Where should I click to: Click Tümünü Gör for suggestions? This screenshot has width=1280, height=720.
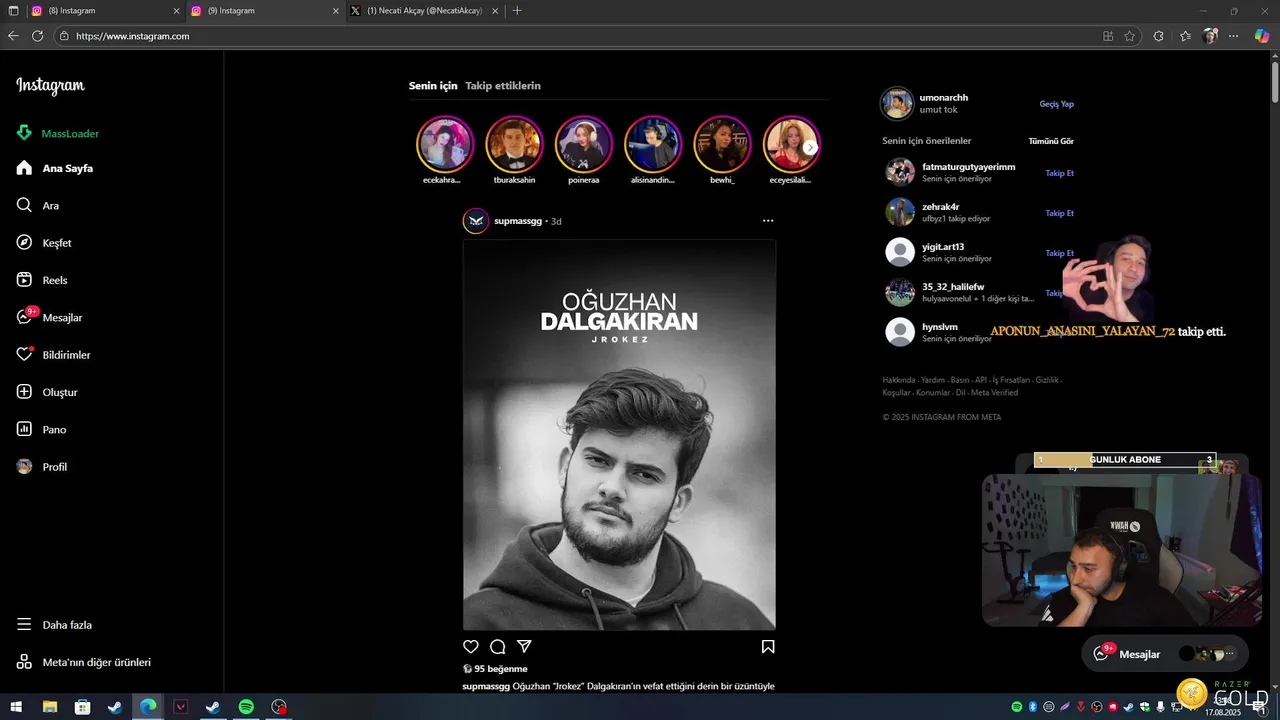pos(1051,141)
